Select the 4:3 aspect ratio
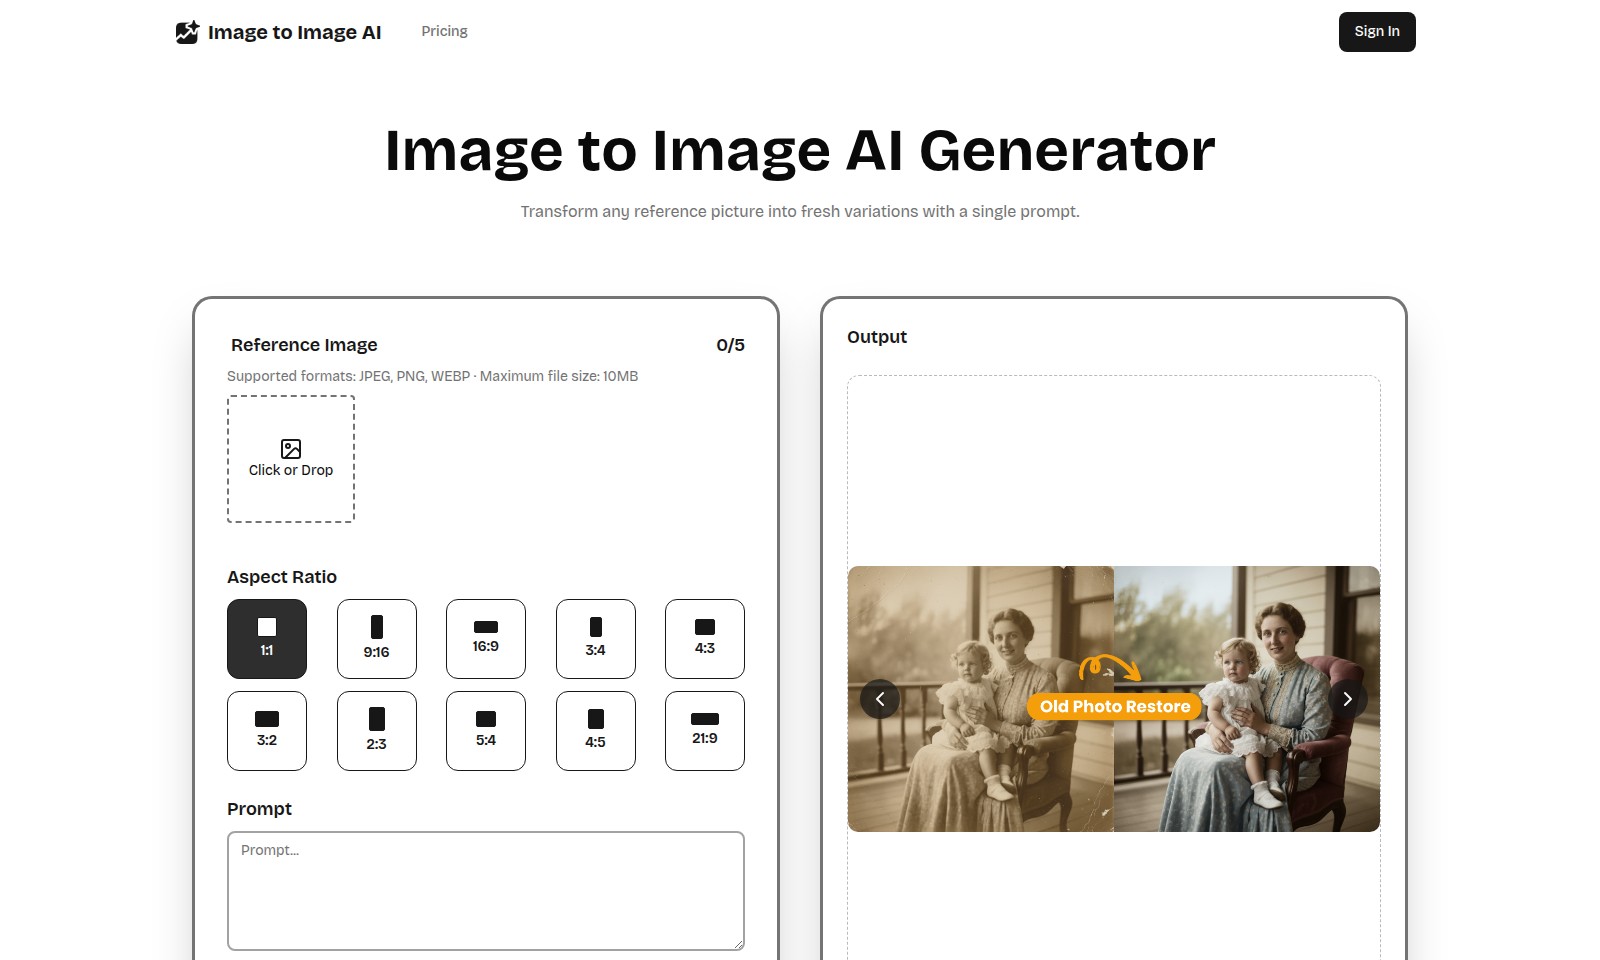This screenshot has height=960, width=1600. pos(705,639)
